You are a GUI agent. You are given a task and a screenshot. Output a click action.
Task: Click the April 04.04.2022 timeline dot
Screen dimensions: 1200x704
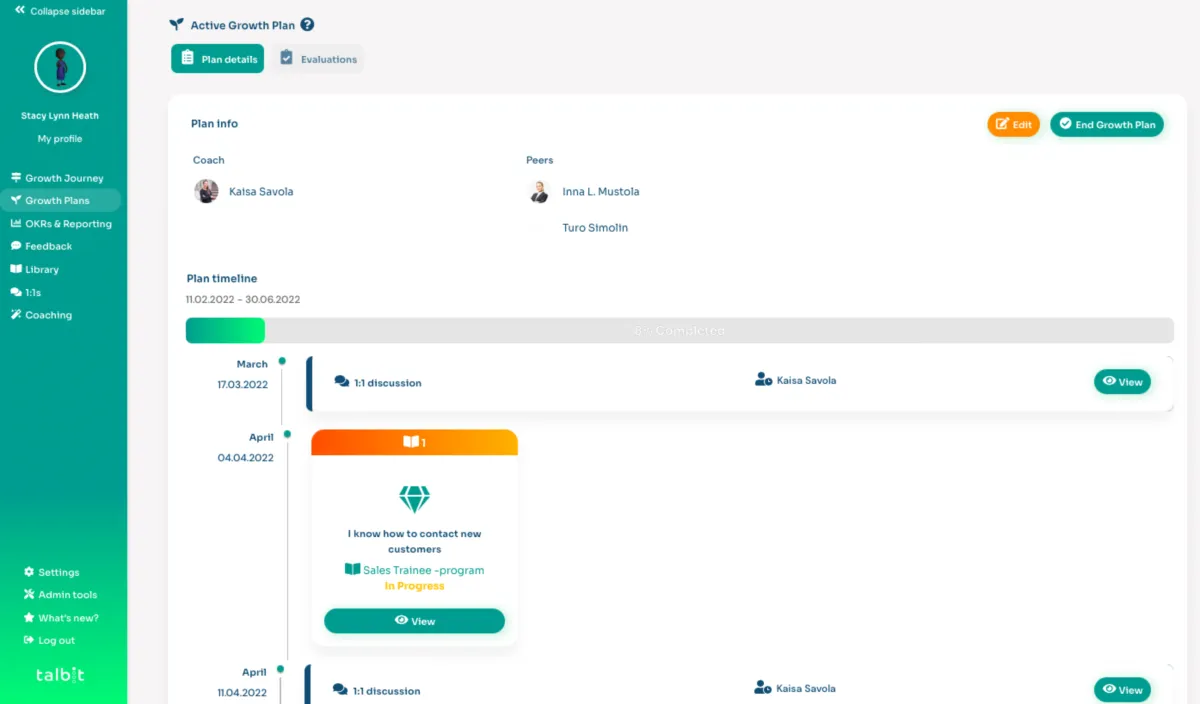pos(286,435)
